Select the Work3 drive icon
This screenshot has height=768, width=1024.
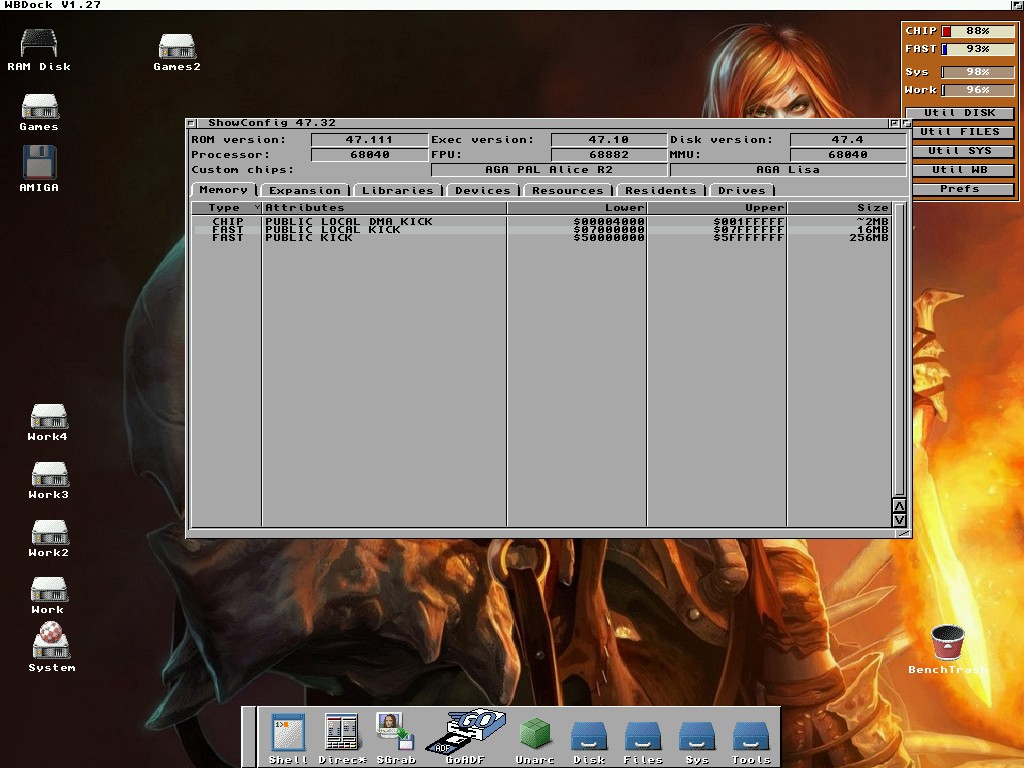[48, 480]
